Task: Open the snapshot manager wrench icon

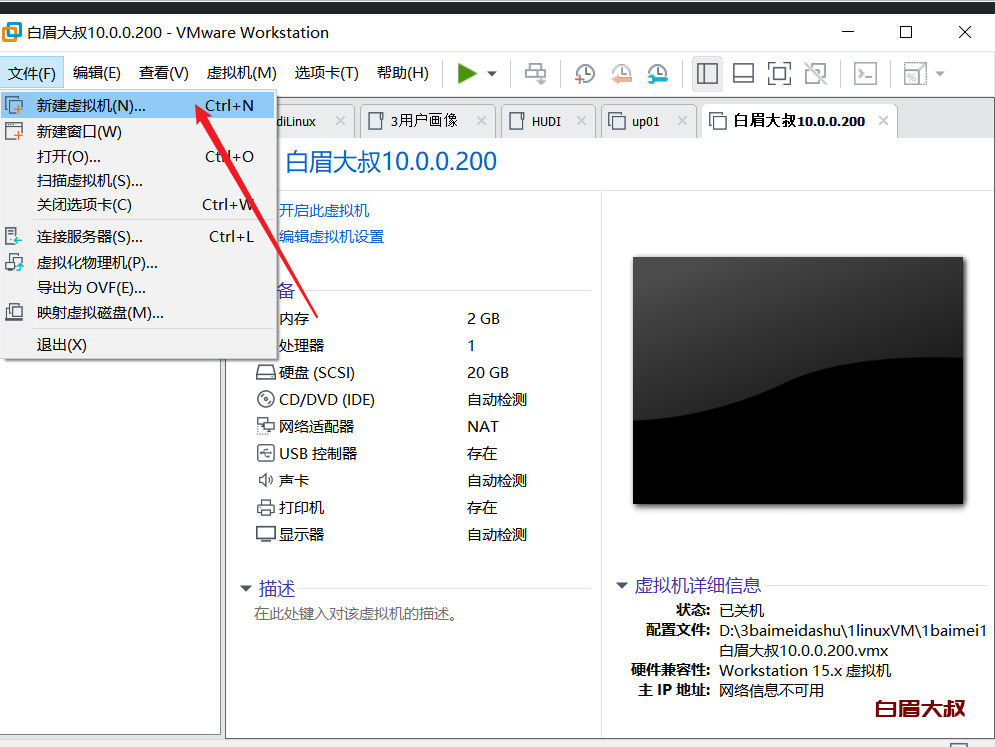Action: click(x=657, y=74)
